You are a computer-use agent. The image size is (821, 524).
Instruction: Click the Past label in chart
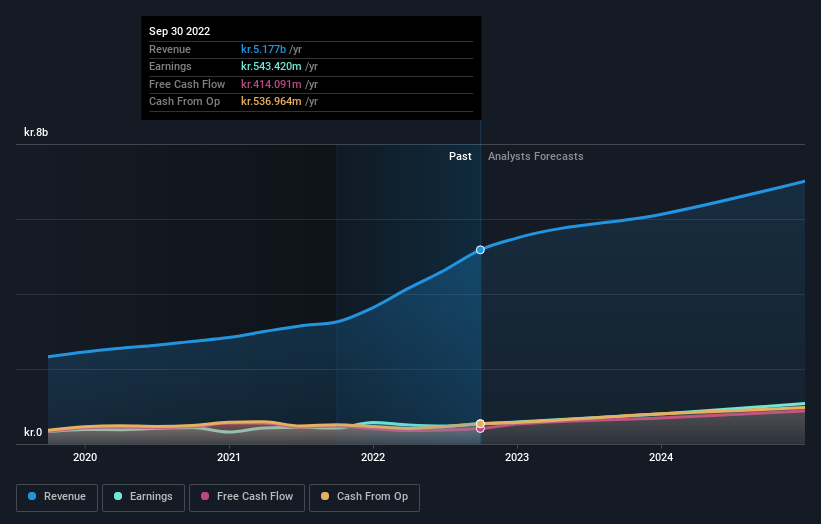[460, 156]
